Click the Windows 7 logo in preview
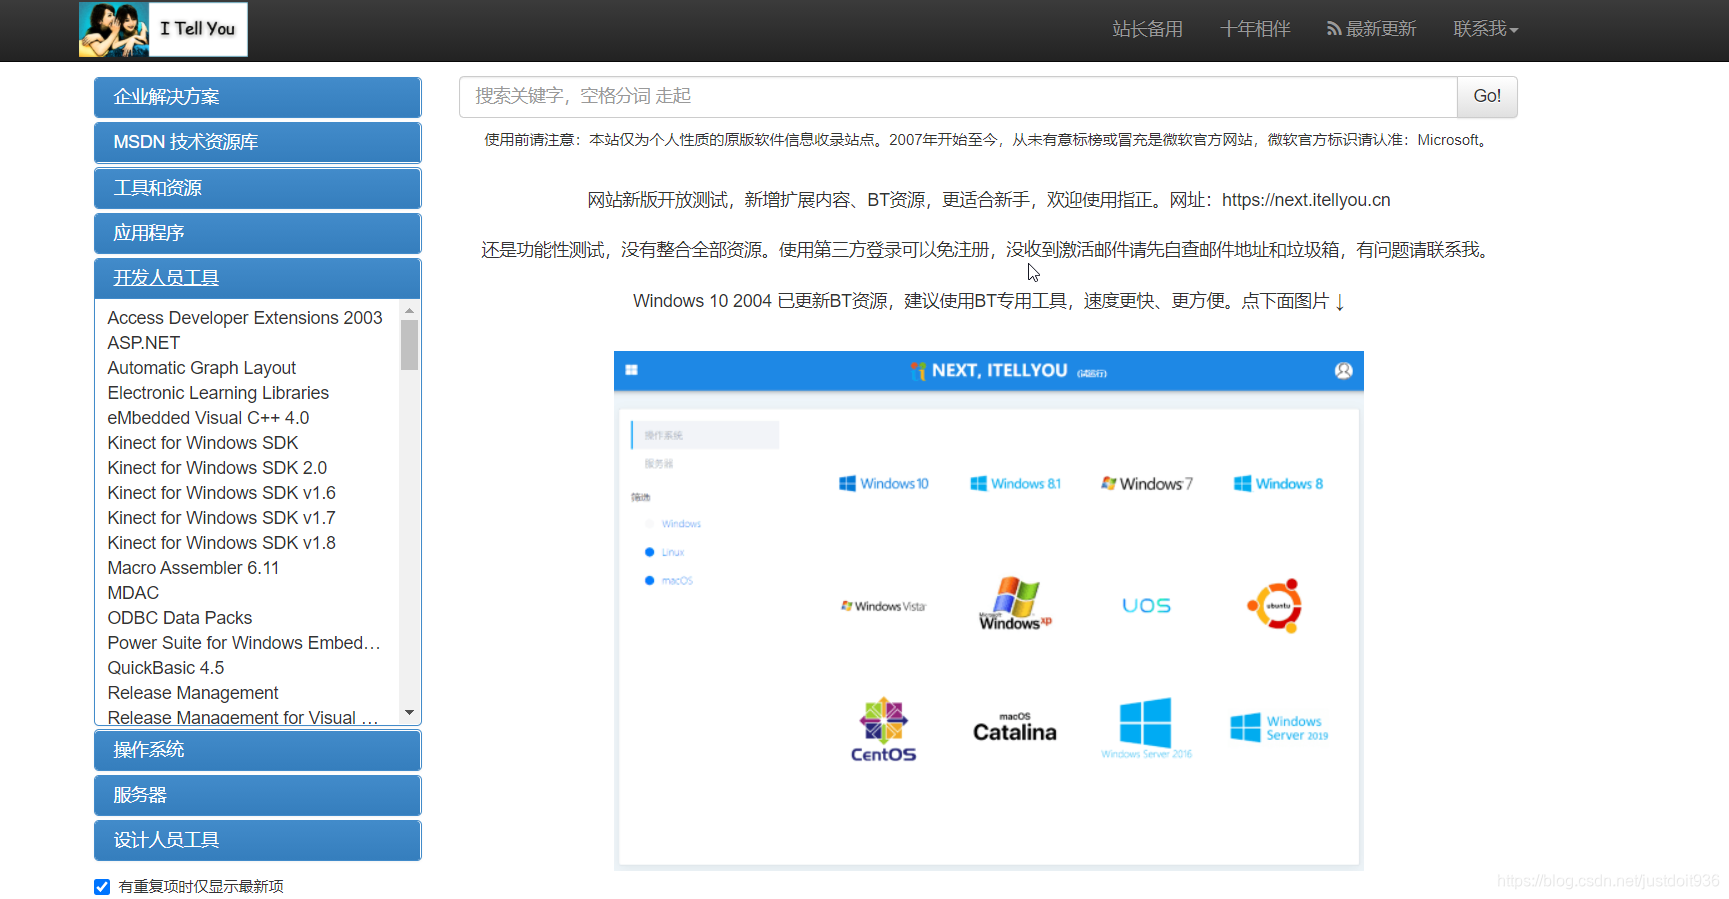 [1147, 484]
